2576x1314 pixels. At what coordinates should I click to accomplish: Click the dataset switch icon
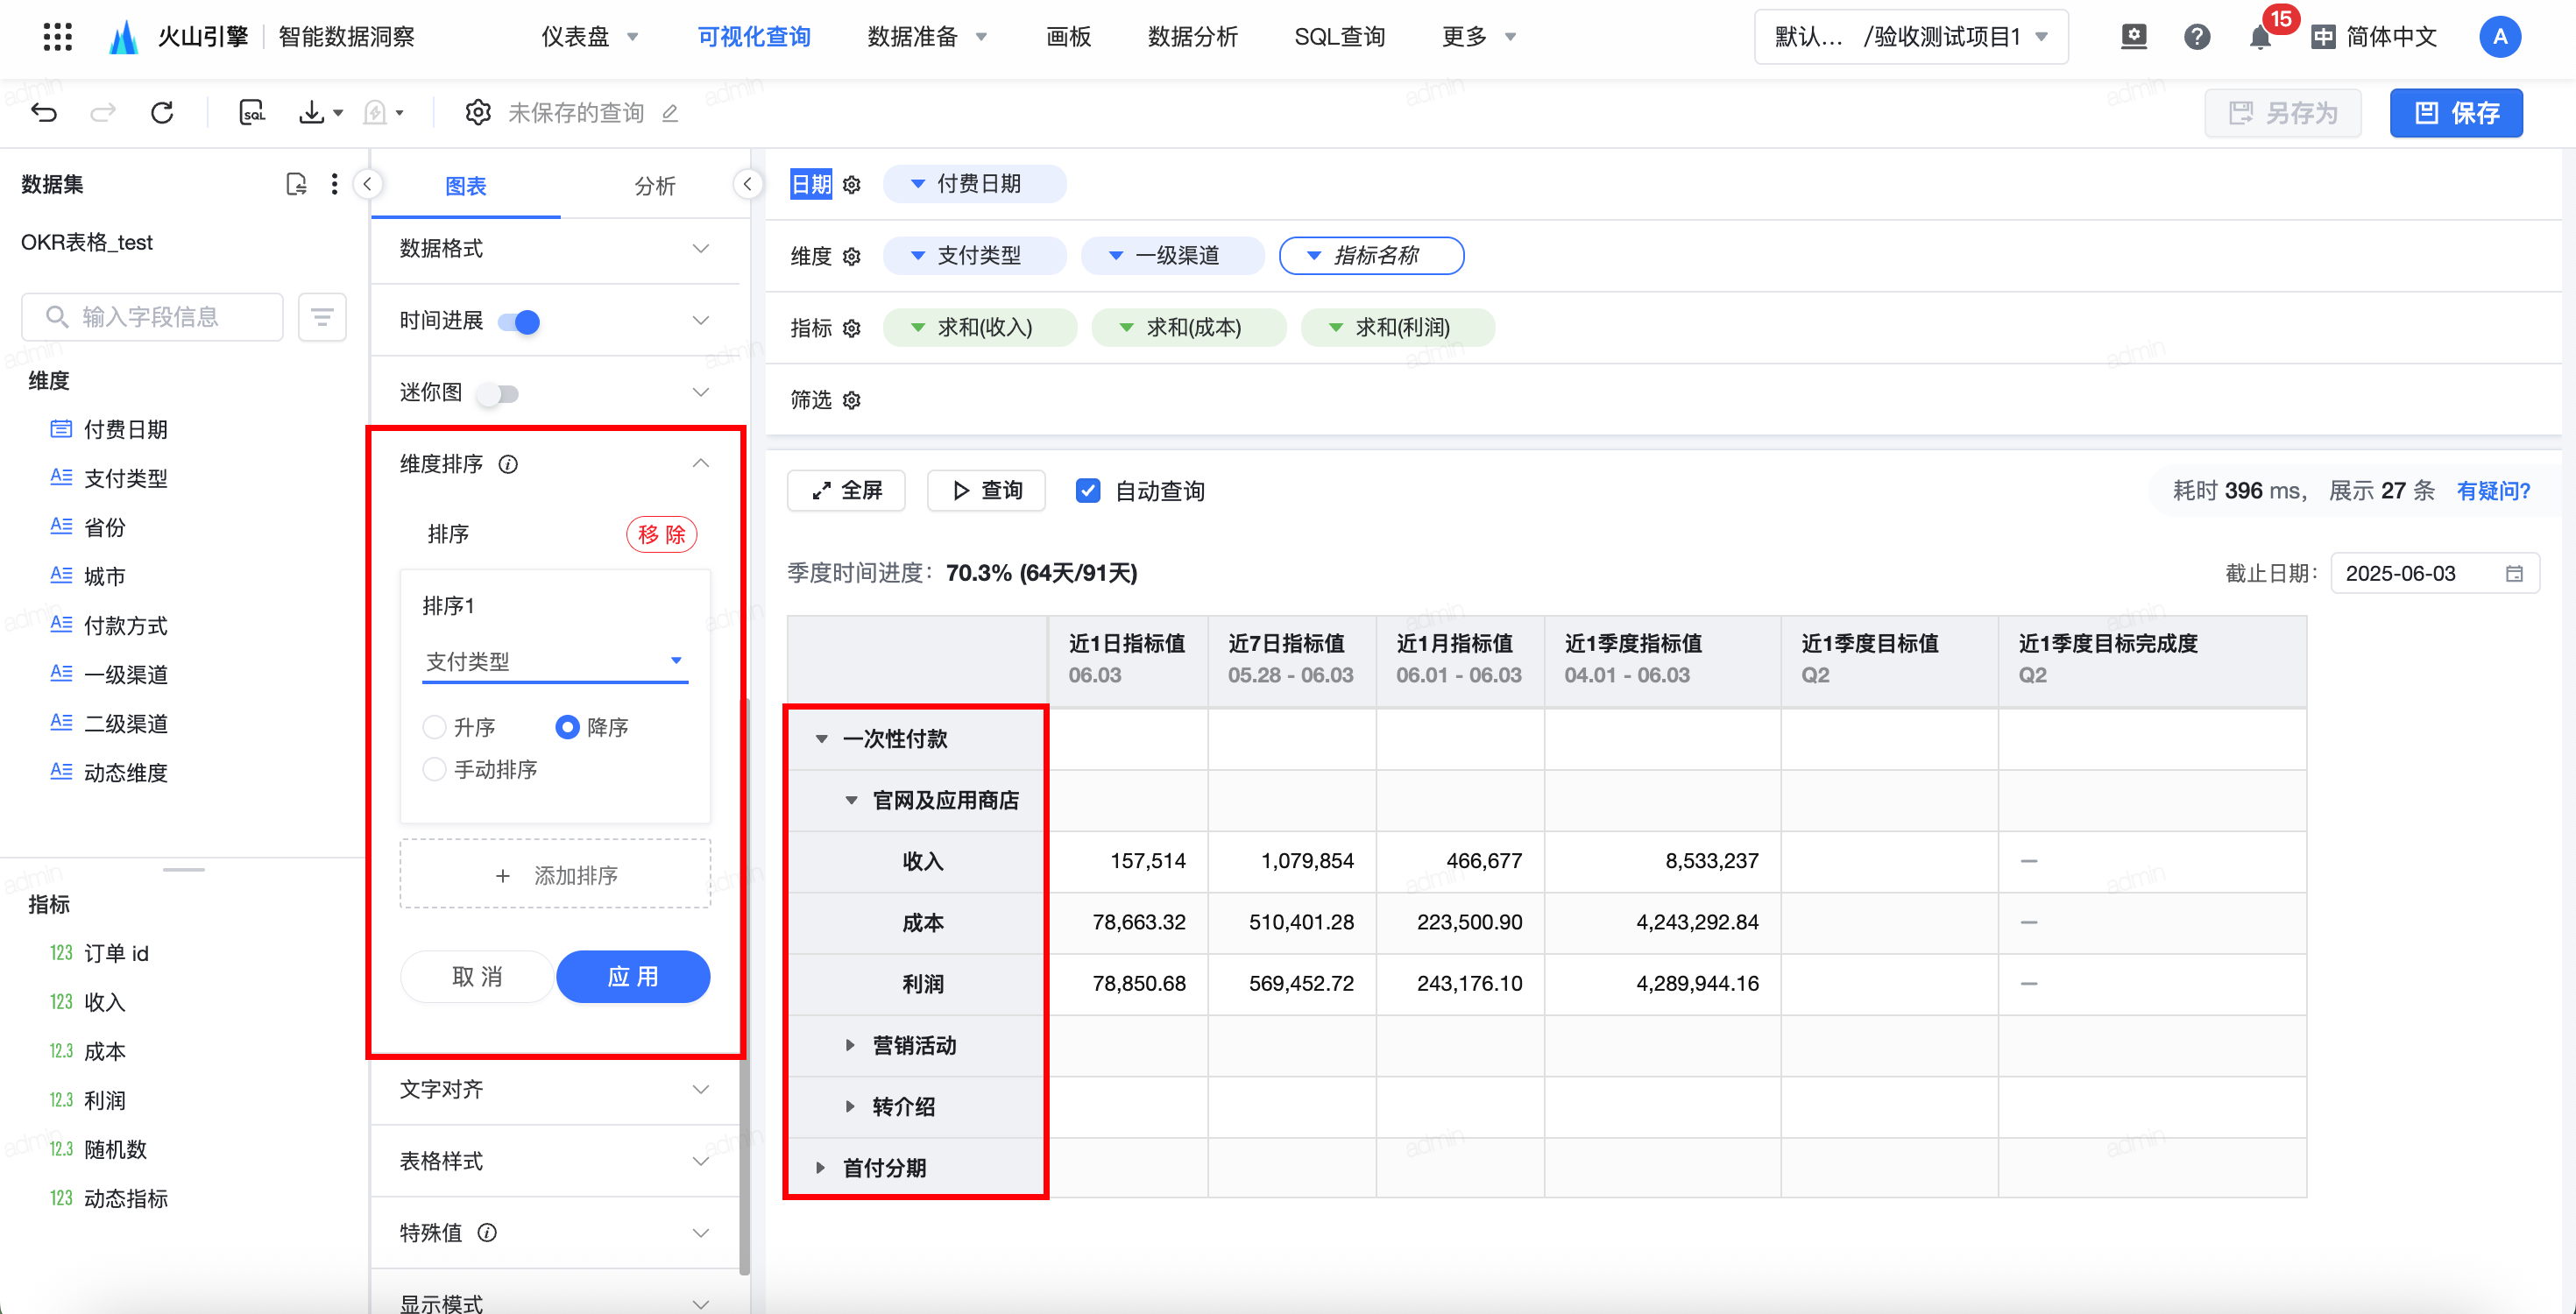pyautogui.click(x=296, y=184)
